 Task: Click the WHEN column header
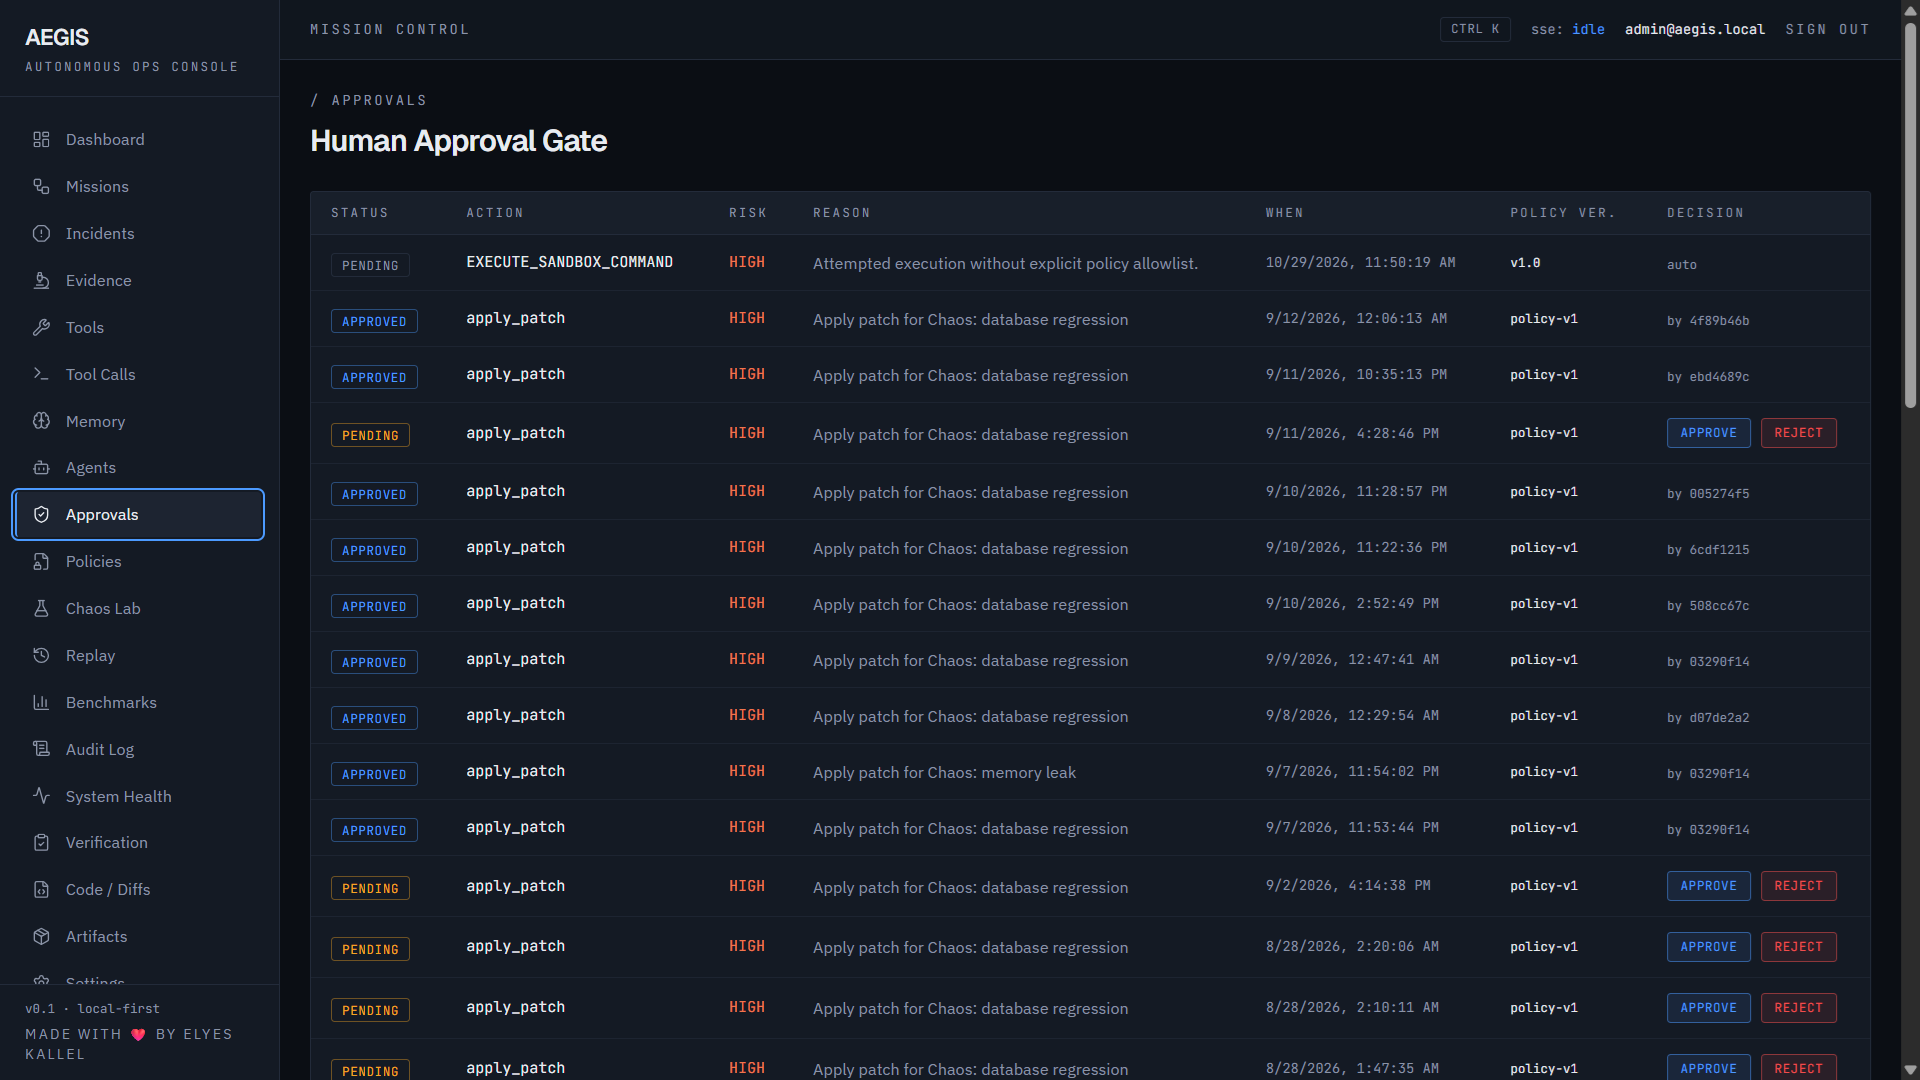tap(1284, 213)
